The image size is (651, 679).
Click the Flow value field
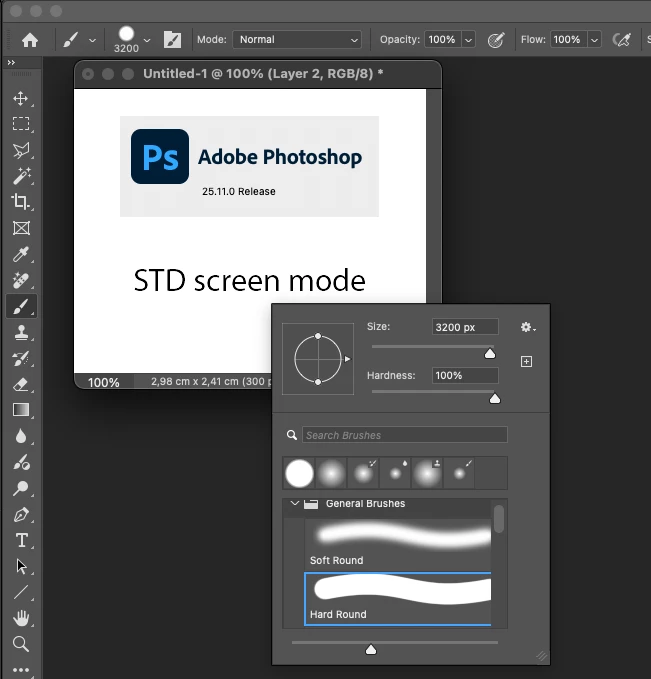tap(568, 39)
